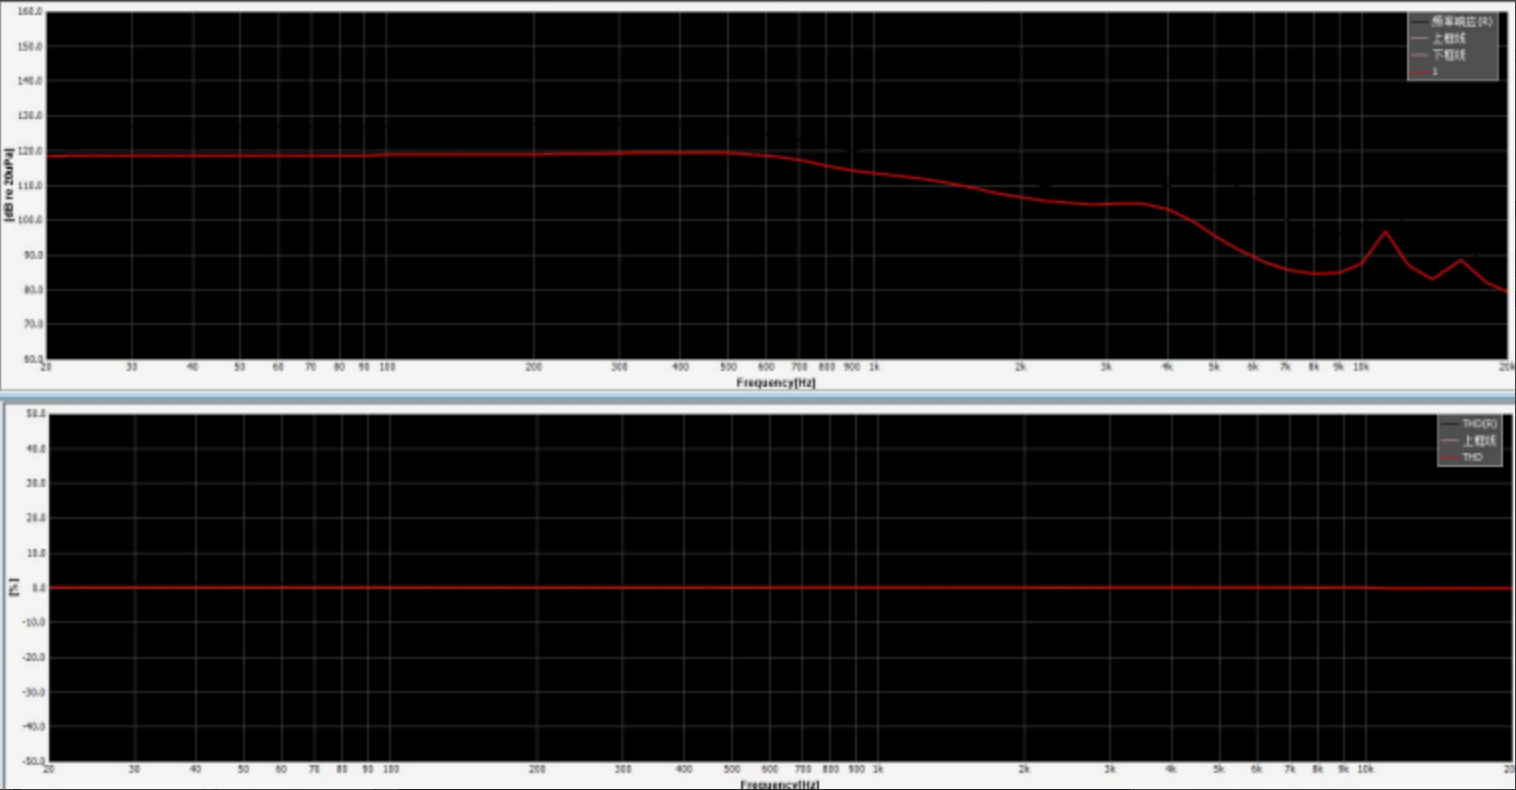
Task: Click the response curve peak just above 10k
Action: tap(1385, 233)
